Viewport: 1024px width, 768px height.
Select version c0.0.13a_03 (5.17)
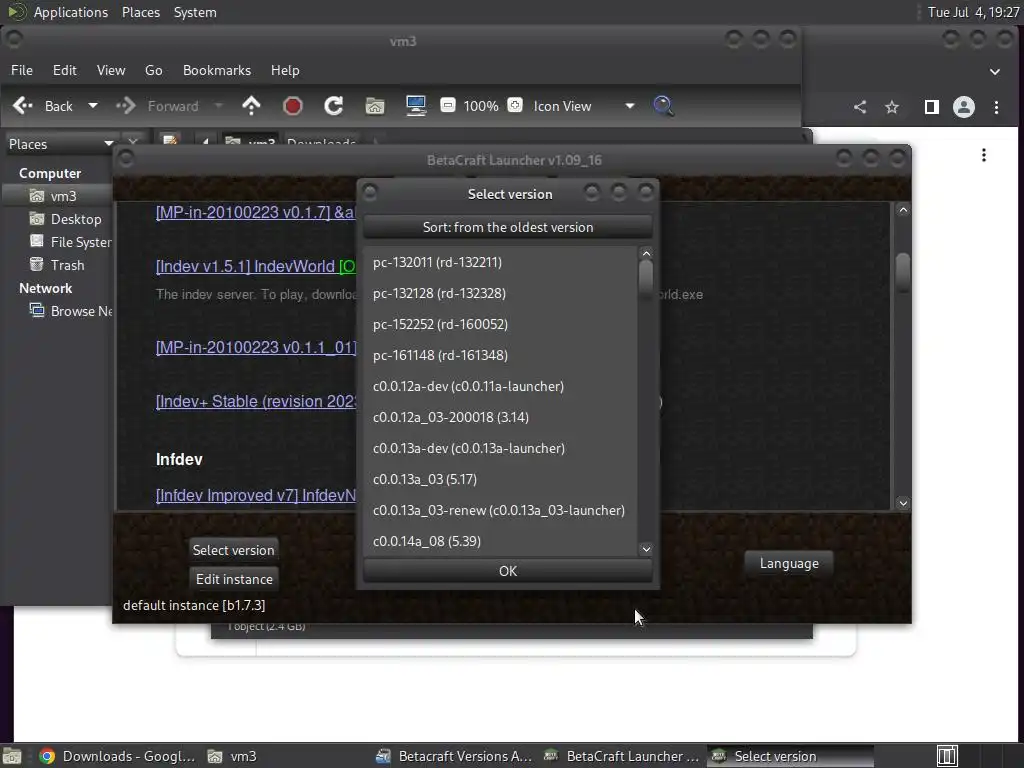click(x=500, y=479)
